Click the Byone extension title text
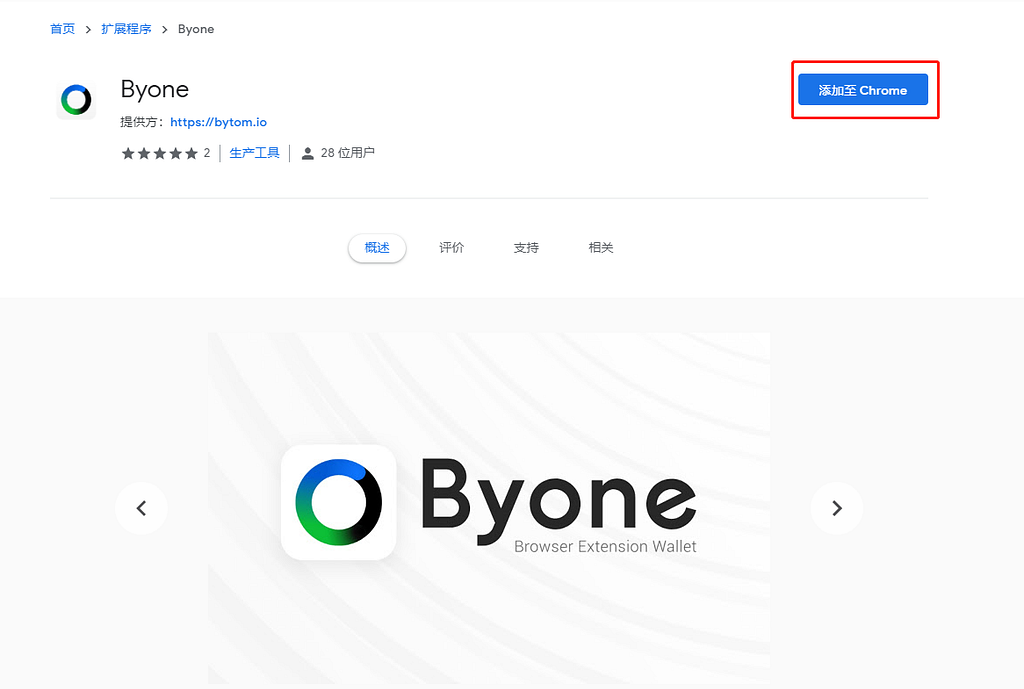Image resolution: width=1024 pixels, height=689 pixels. click(x=155, y=89)
